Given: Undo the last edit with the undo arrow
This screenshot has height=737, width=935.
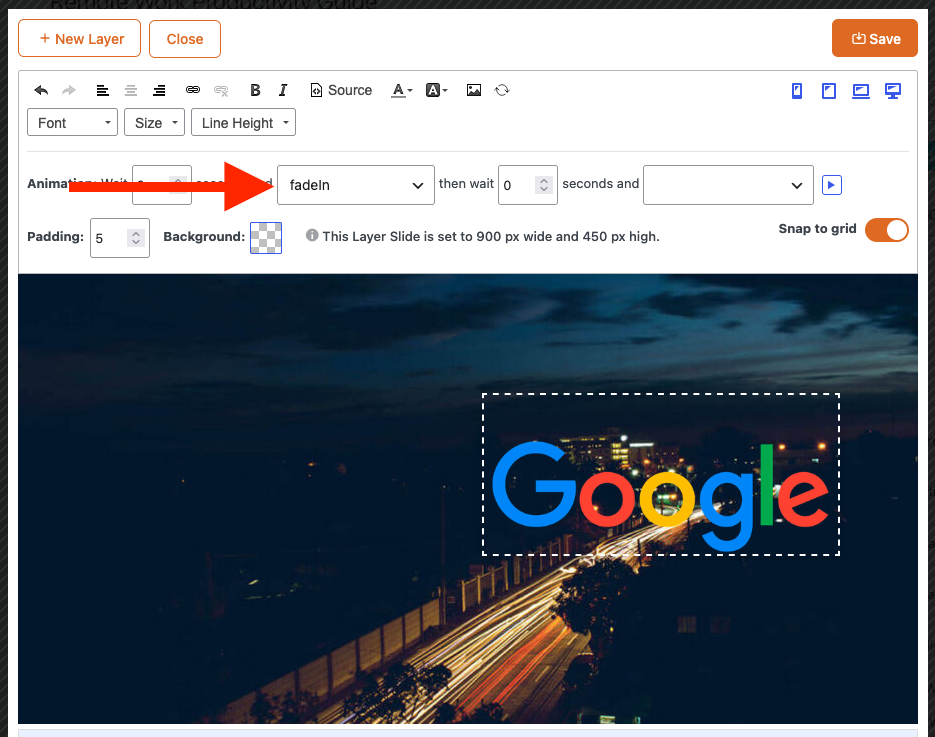Looking at the screenshot, I should tap(41, 90).
